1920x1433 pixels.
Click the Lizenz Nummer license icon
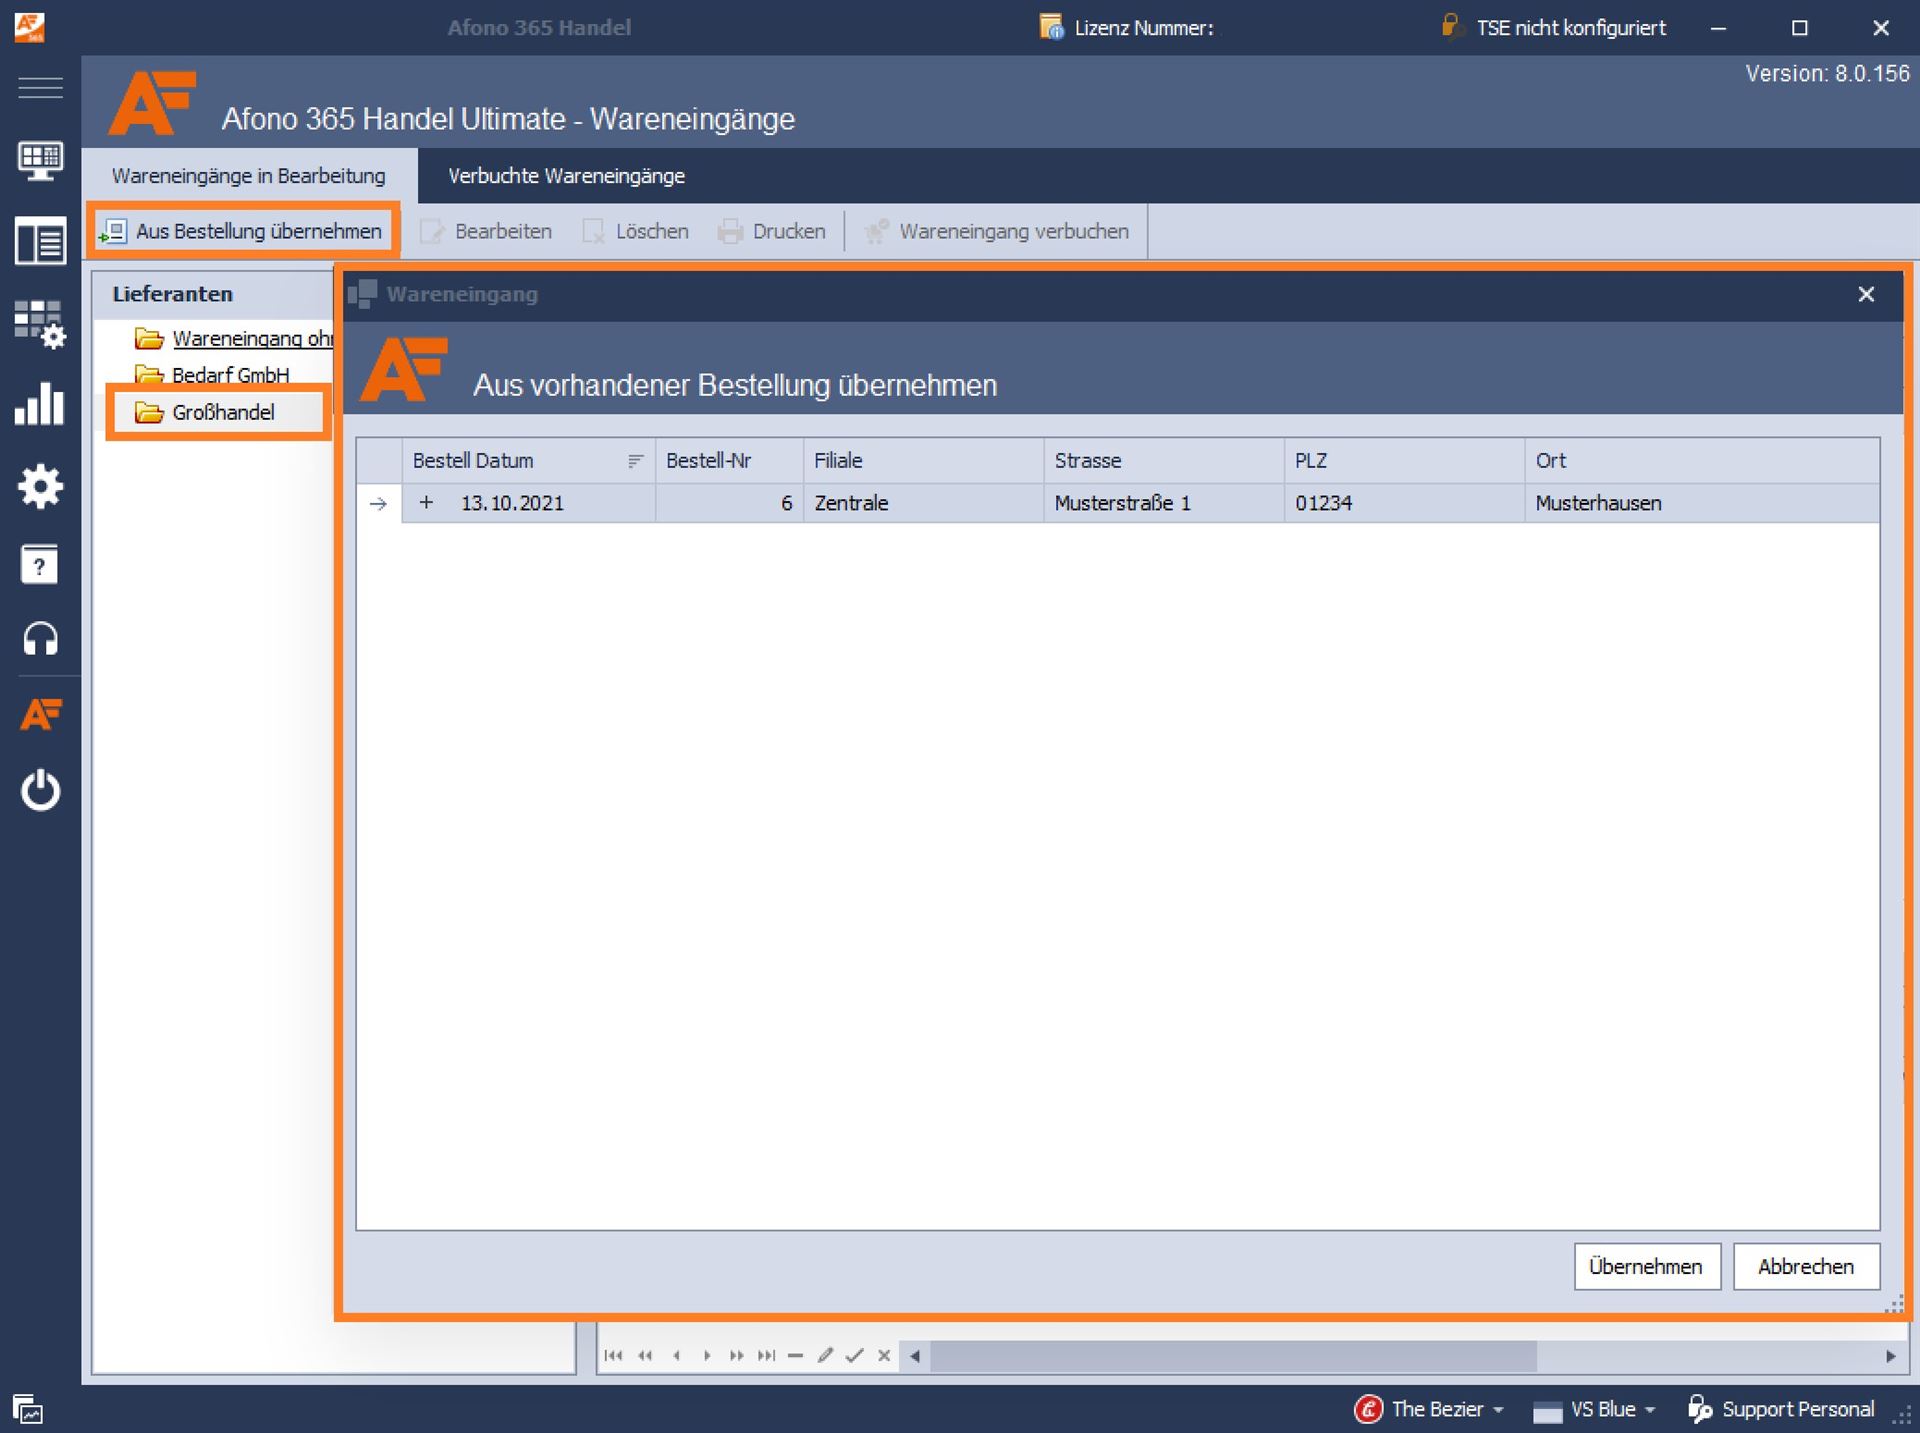pos(1051,27)
